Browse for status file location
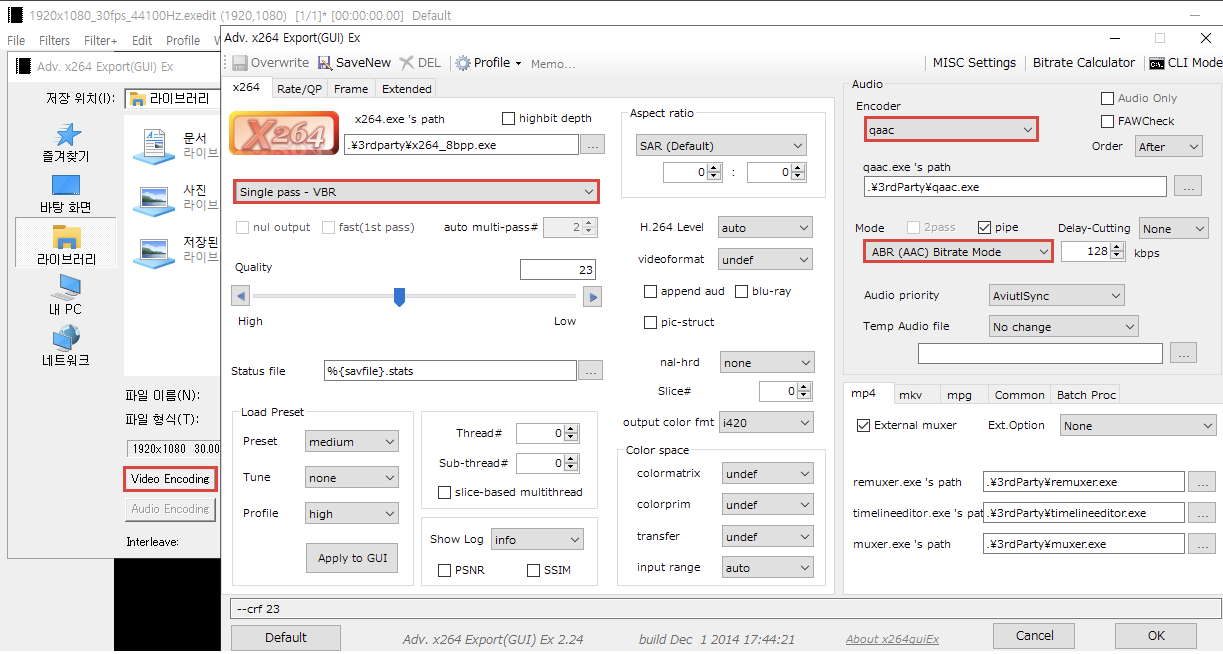Image resolution: width=1223 pixels, height=654 pixels. pyautogui.click(x=590, y=371)
